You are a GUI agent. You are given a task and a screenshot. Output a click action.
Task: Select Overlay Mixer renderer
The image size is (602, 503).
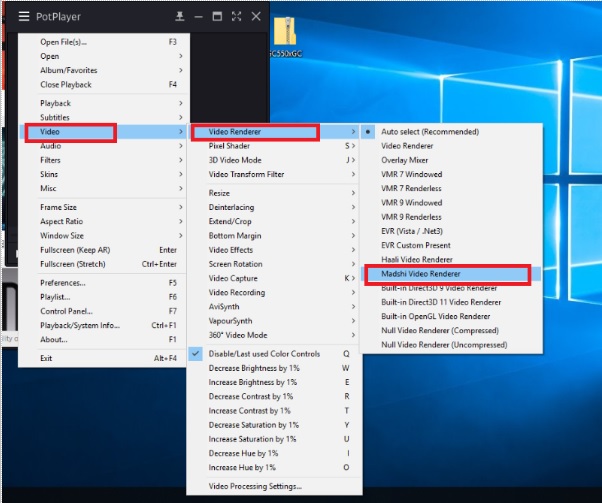point(451,160)
